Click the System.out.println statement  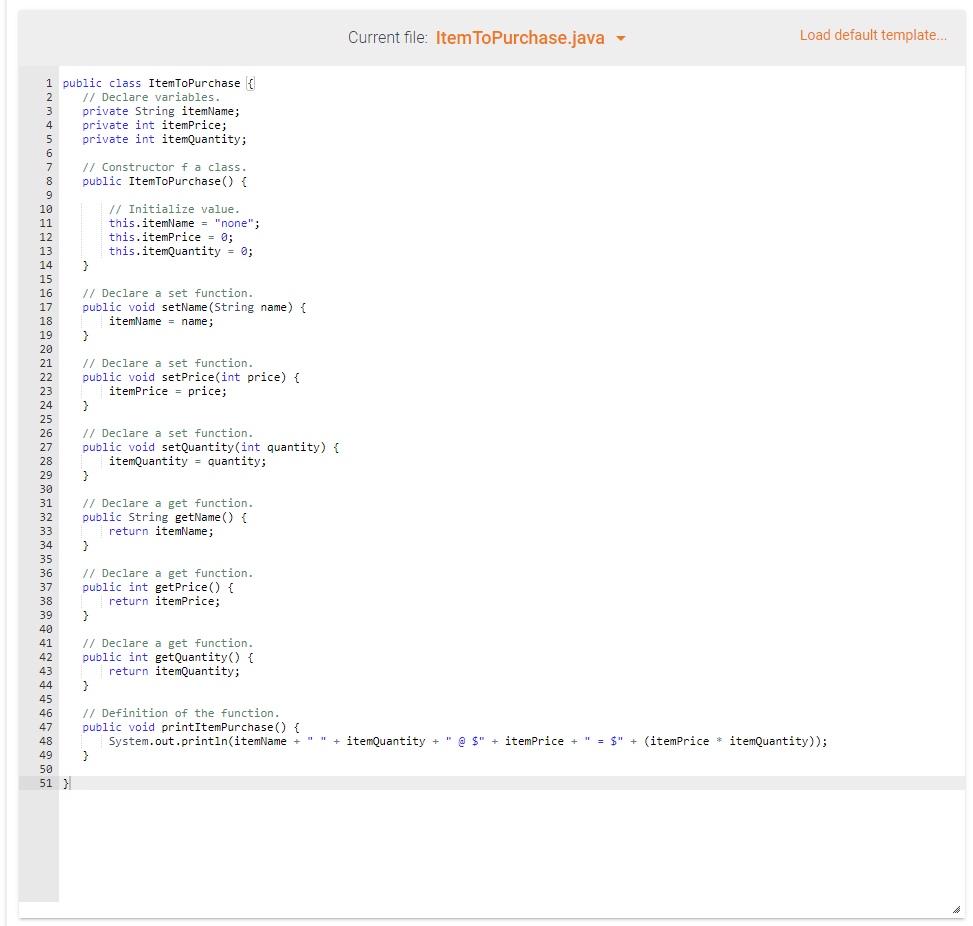coord(400,741)
